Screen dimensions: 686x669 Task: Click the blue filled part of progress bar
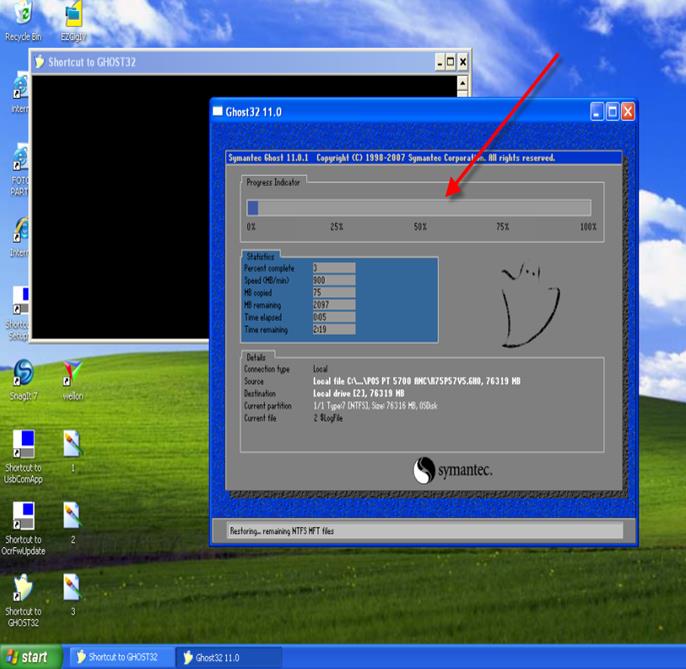[252, 208]
